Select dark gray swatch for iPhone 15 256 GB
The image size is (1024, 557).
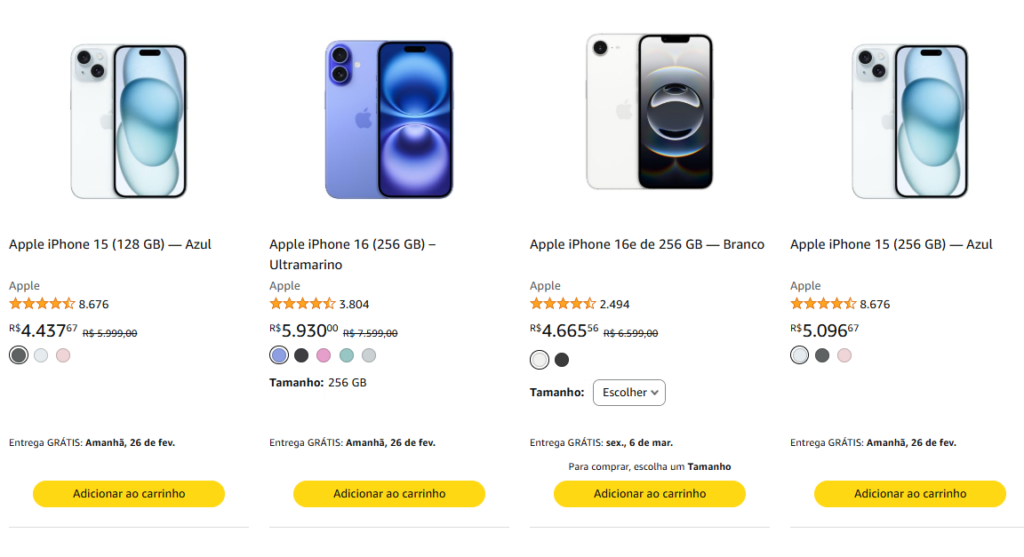pyautogui.click(x=822, y=355)
